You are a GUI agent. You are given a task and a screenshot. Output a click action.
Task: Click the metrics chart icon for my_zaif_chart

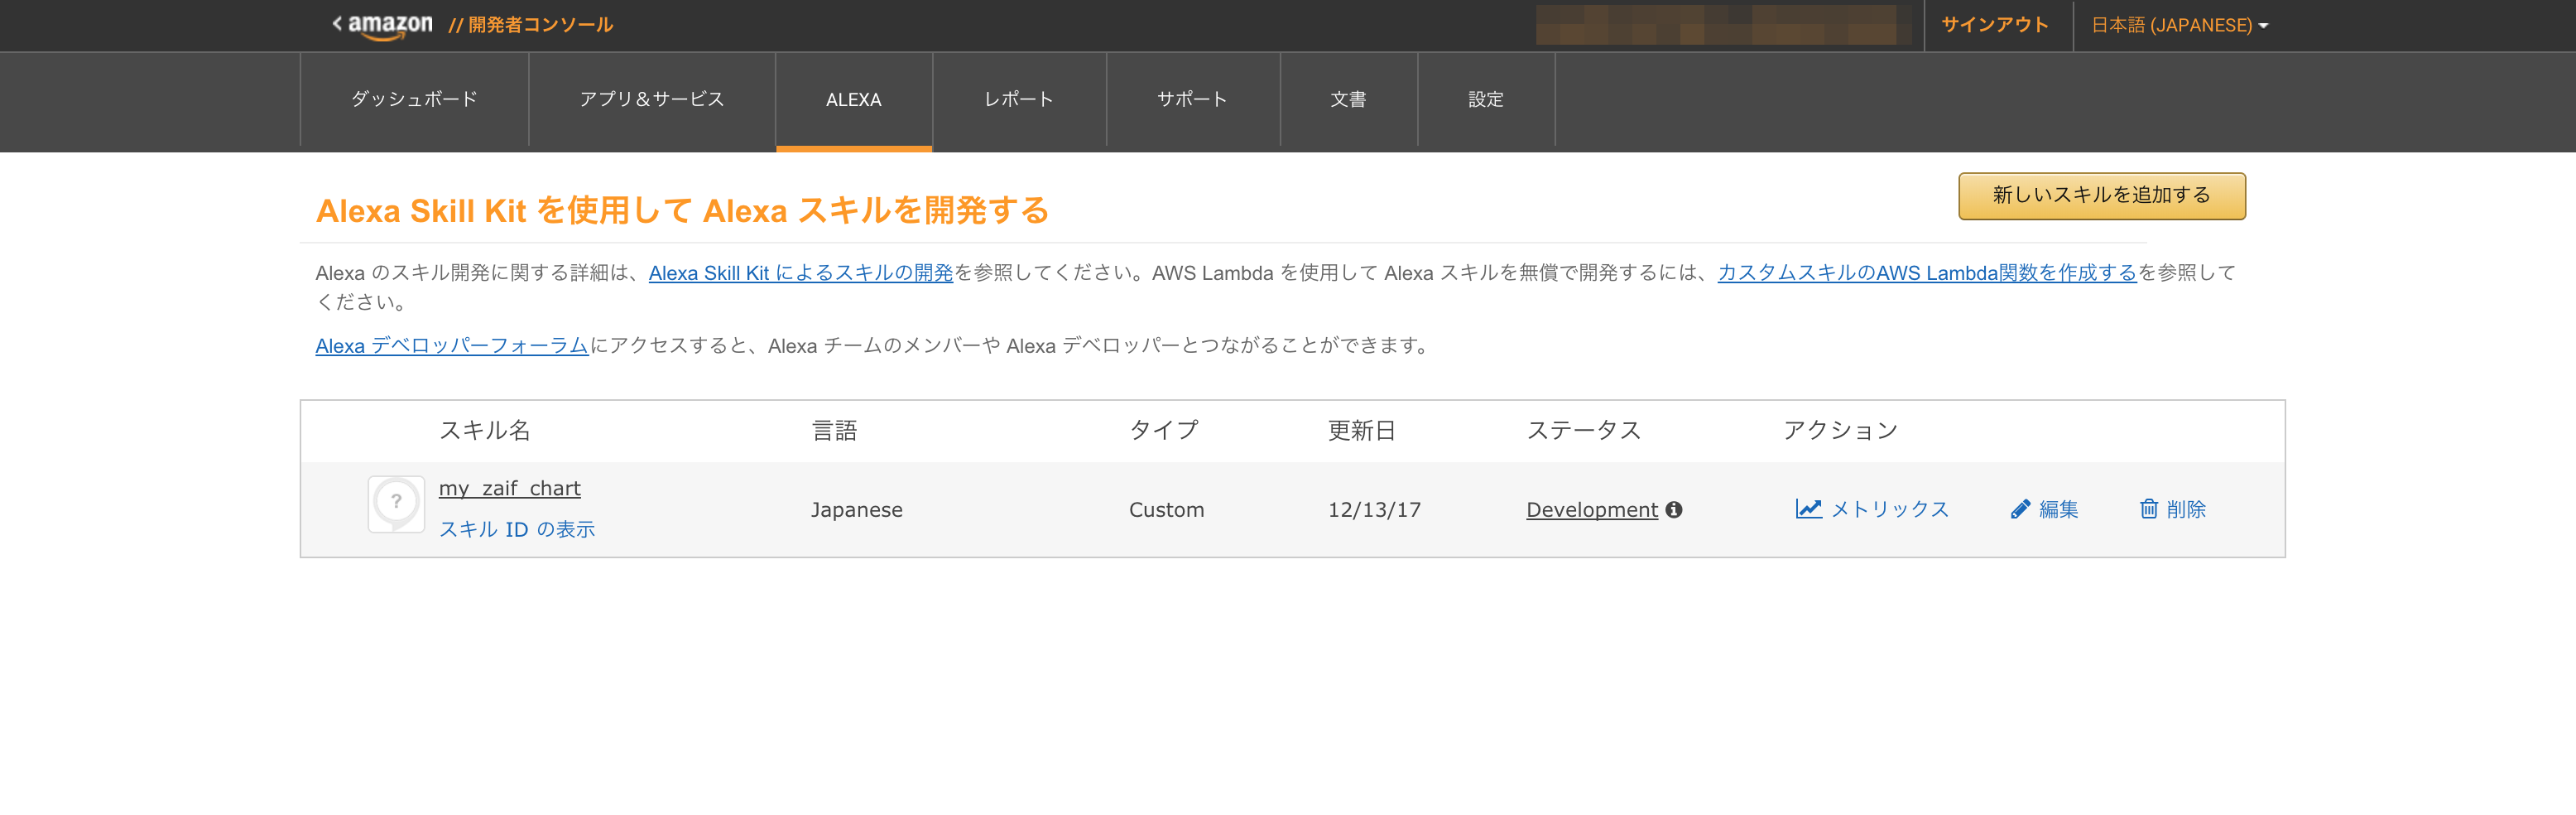pos(1808,509)
